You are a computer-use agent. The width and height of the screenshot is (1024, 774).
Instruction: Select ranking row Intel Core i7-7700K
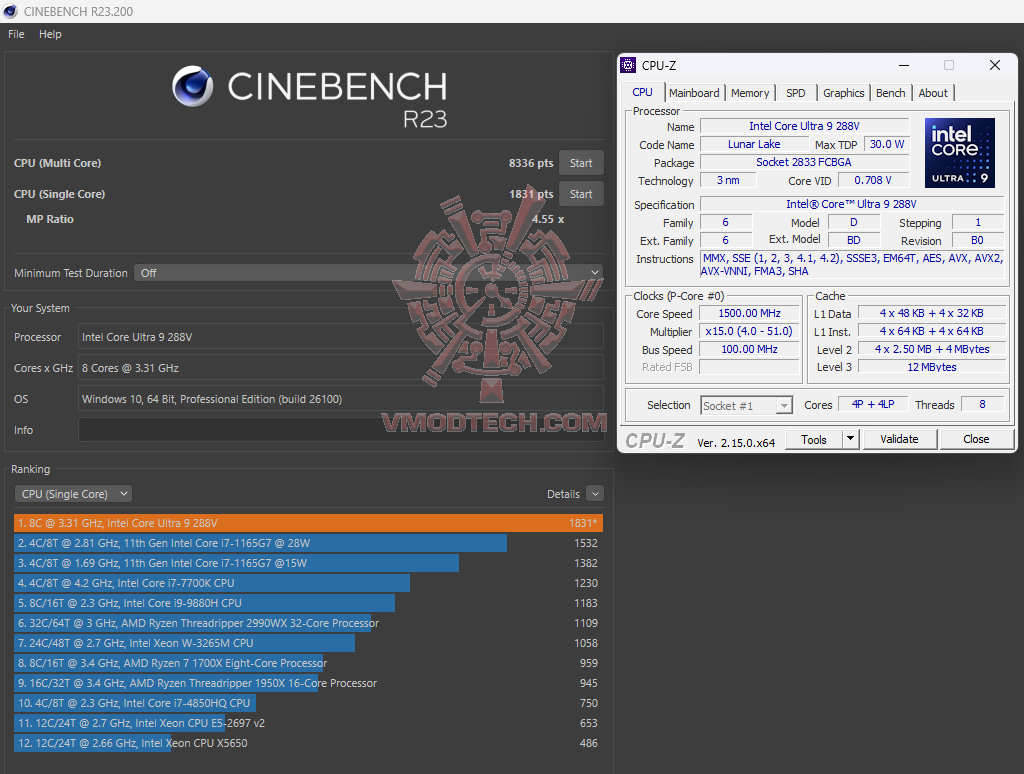pyautogui.click(x=308, y=583)
